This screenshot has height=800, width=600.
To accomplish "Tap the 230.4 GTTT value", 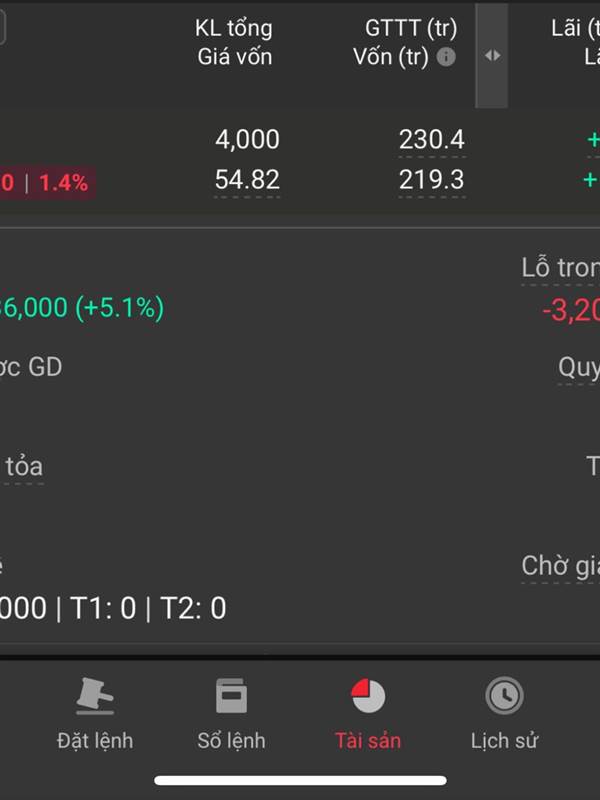I will (432, 139).
